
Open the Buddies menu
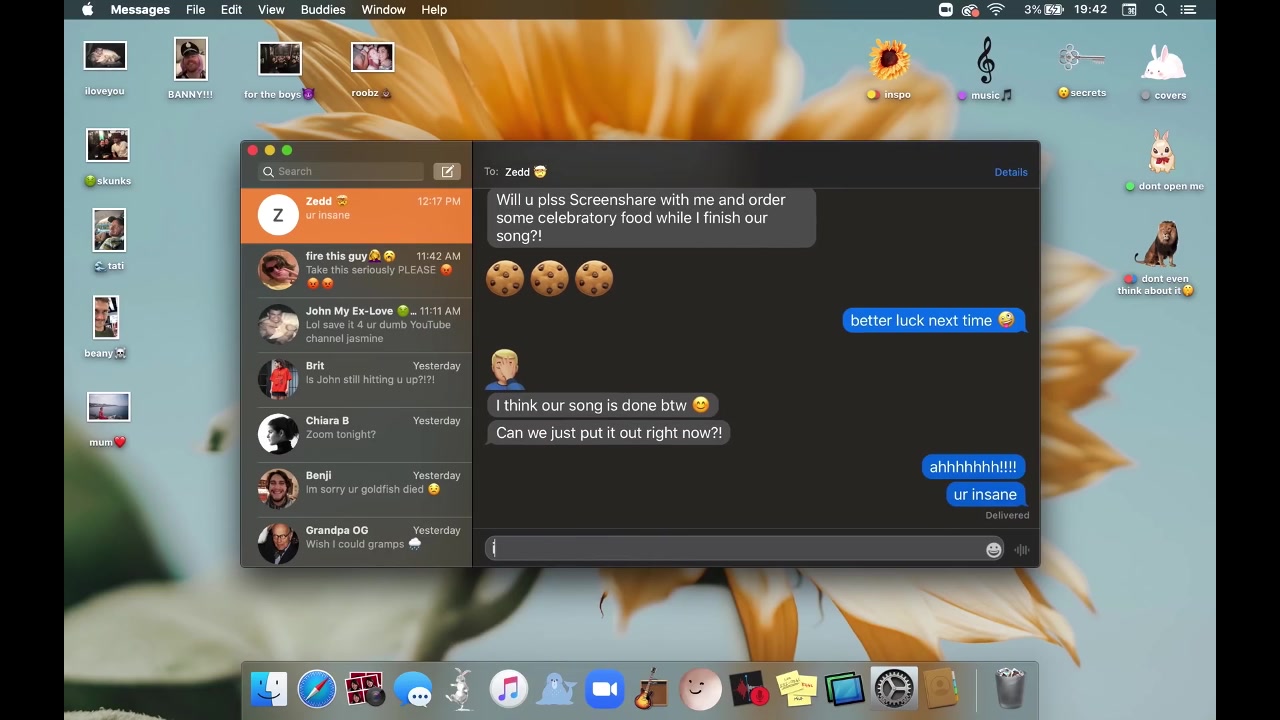click(323, 9)
